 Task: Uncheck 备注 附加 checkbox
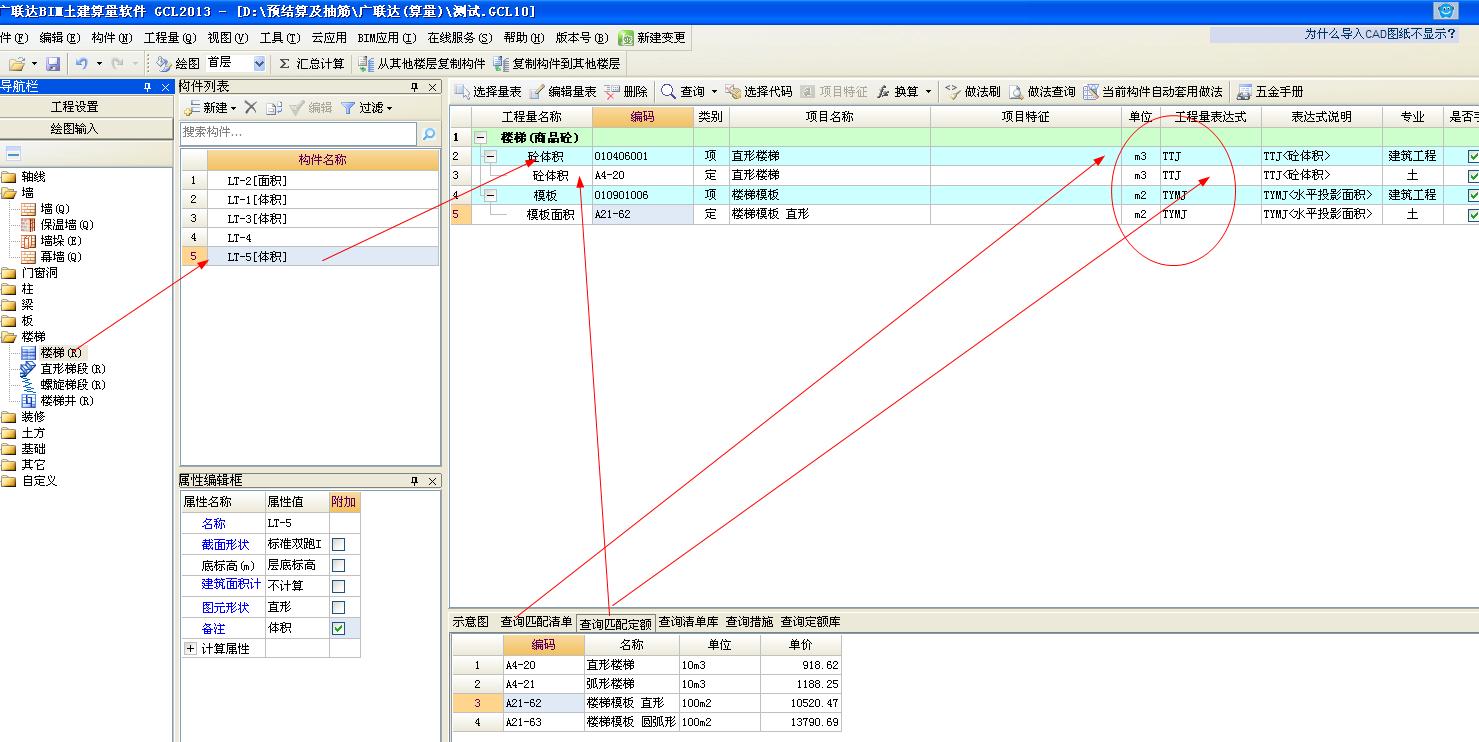point(338,628)
